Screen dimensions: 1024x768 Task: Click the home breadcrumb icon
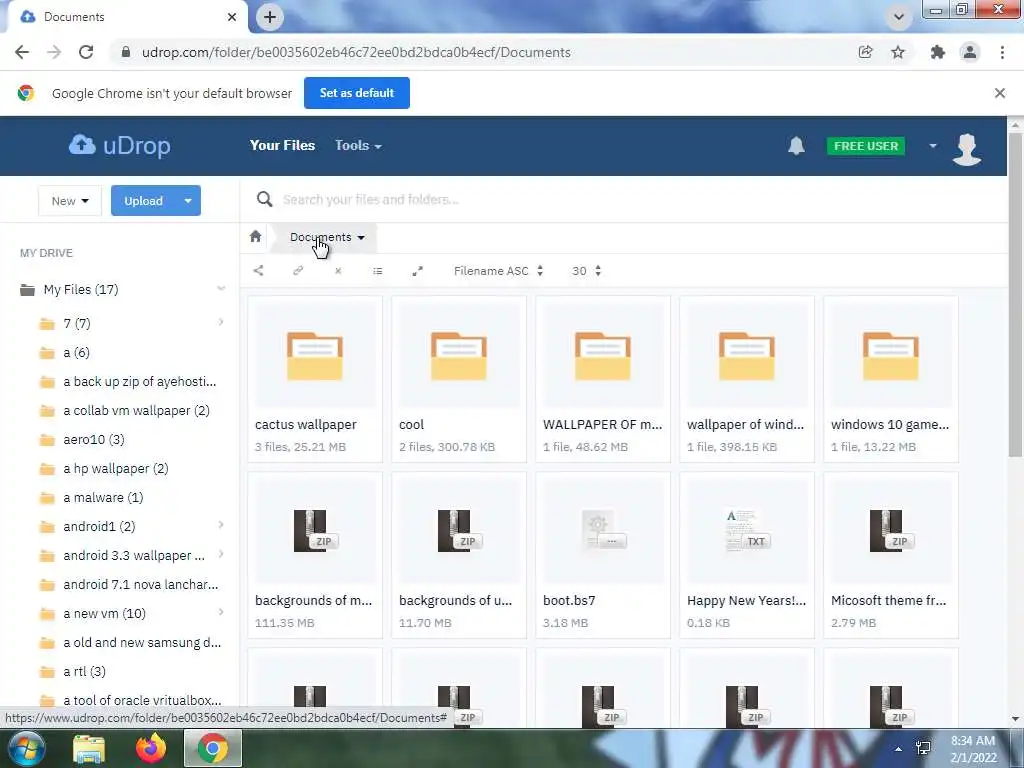(x=255, y=236)
